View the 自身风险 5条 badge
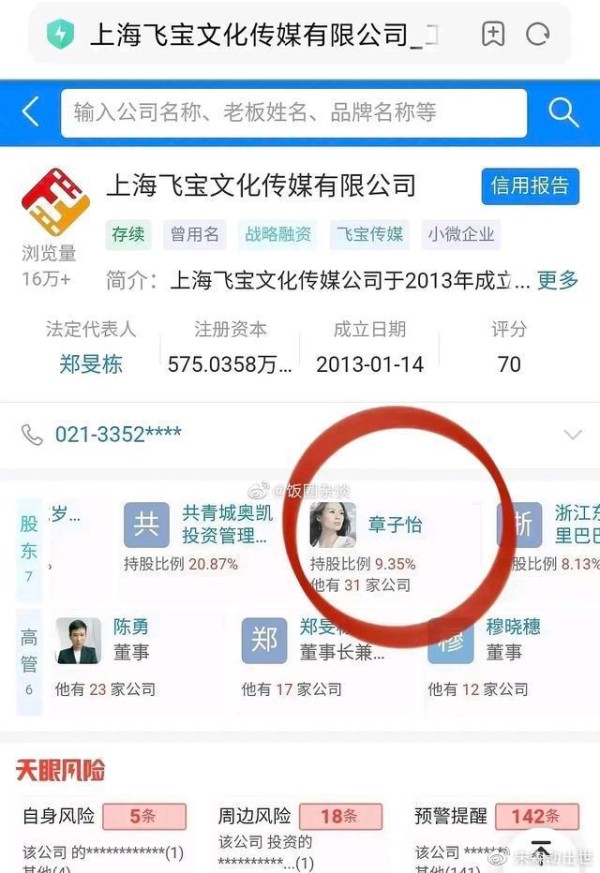Screen dimensions: 600x873 coord(145,816)
